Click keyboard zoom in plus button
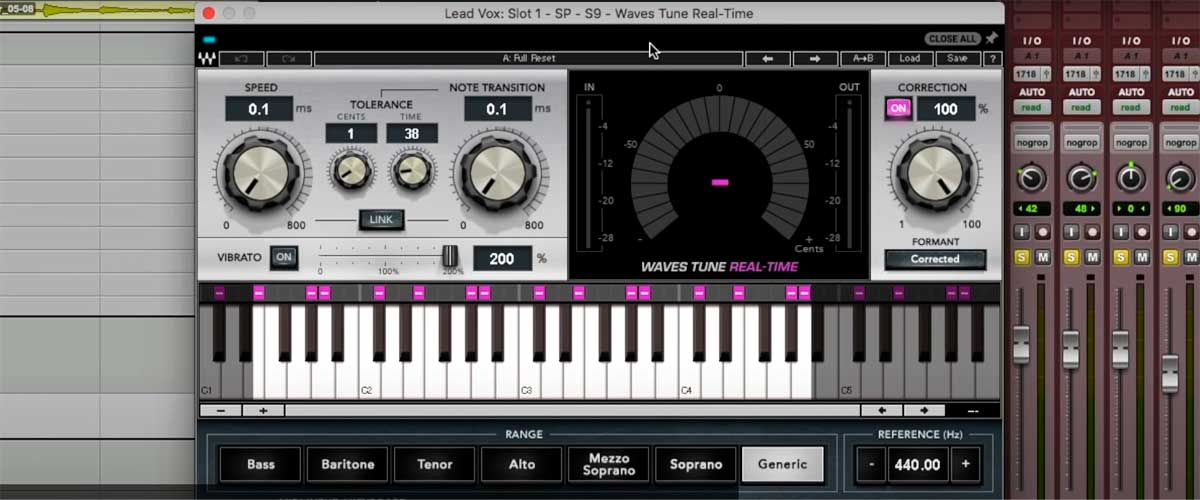This screenshot has width=1200, height=500. tap(263, 410)
